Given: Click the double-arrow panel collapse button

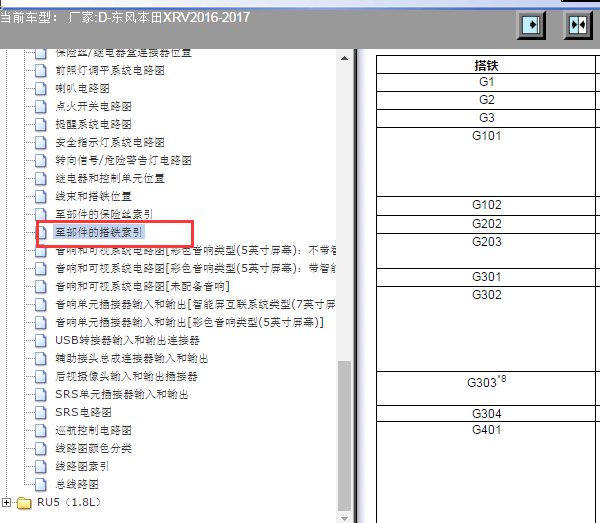Looking at the screenshot, I should [x=578, y=25].
